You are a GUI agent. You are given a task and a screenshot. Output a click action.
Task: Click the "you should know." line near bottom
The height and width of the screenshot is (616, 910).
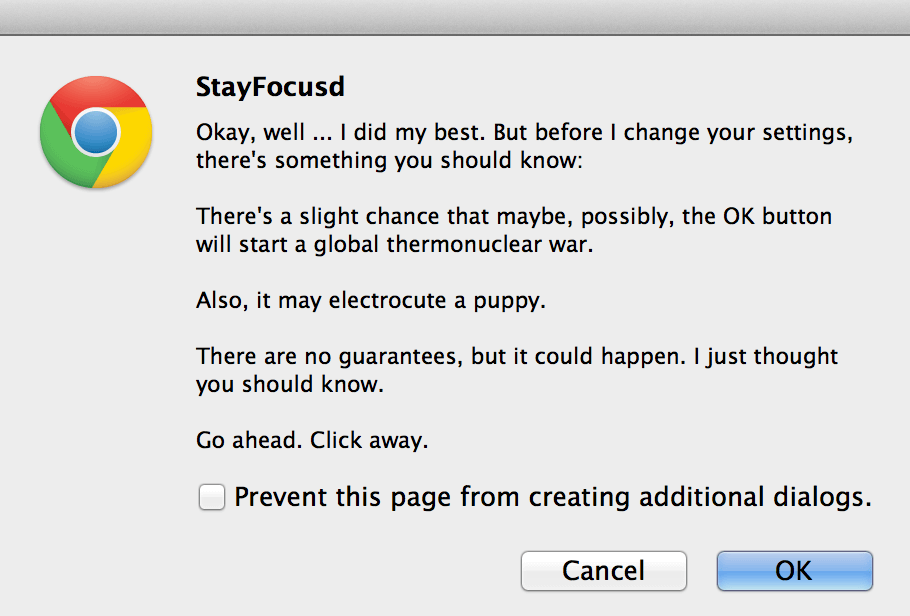(x=290, y=384)
